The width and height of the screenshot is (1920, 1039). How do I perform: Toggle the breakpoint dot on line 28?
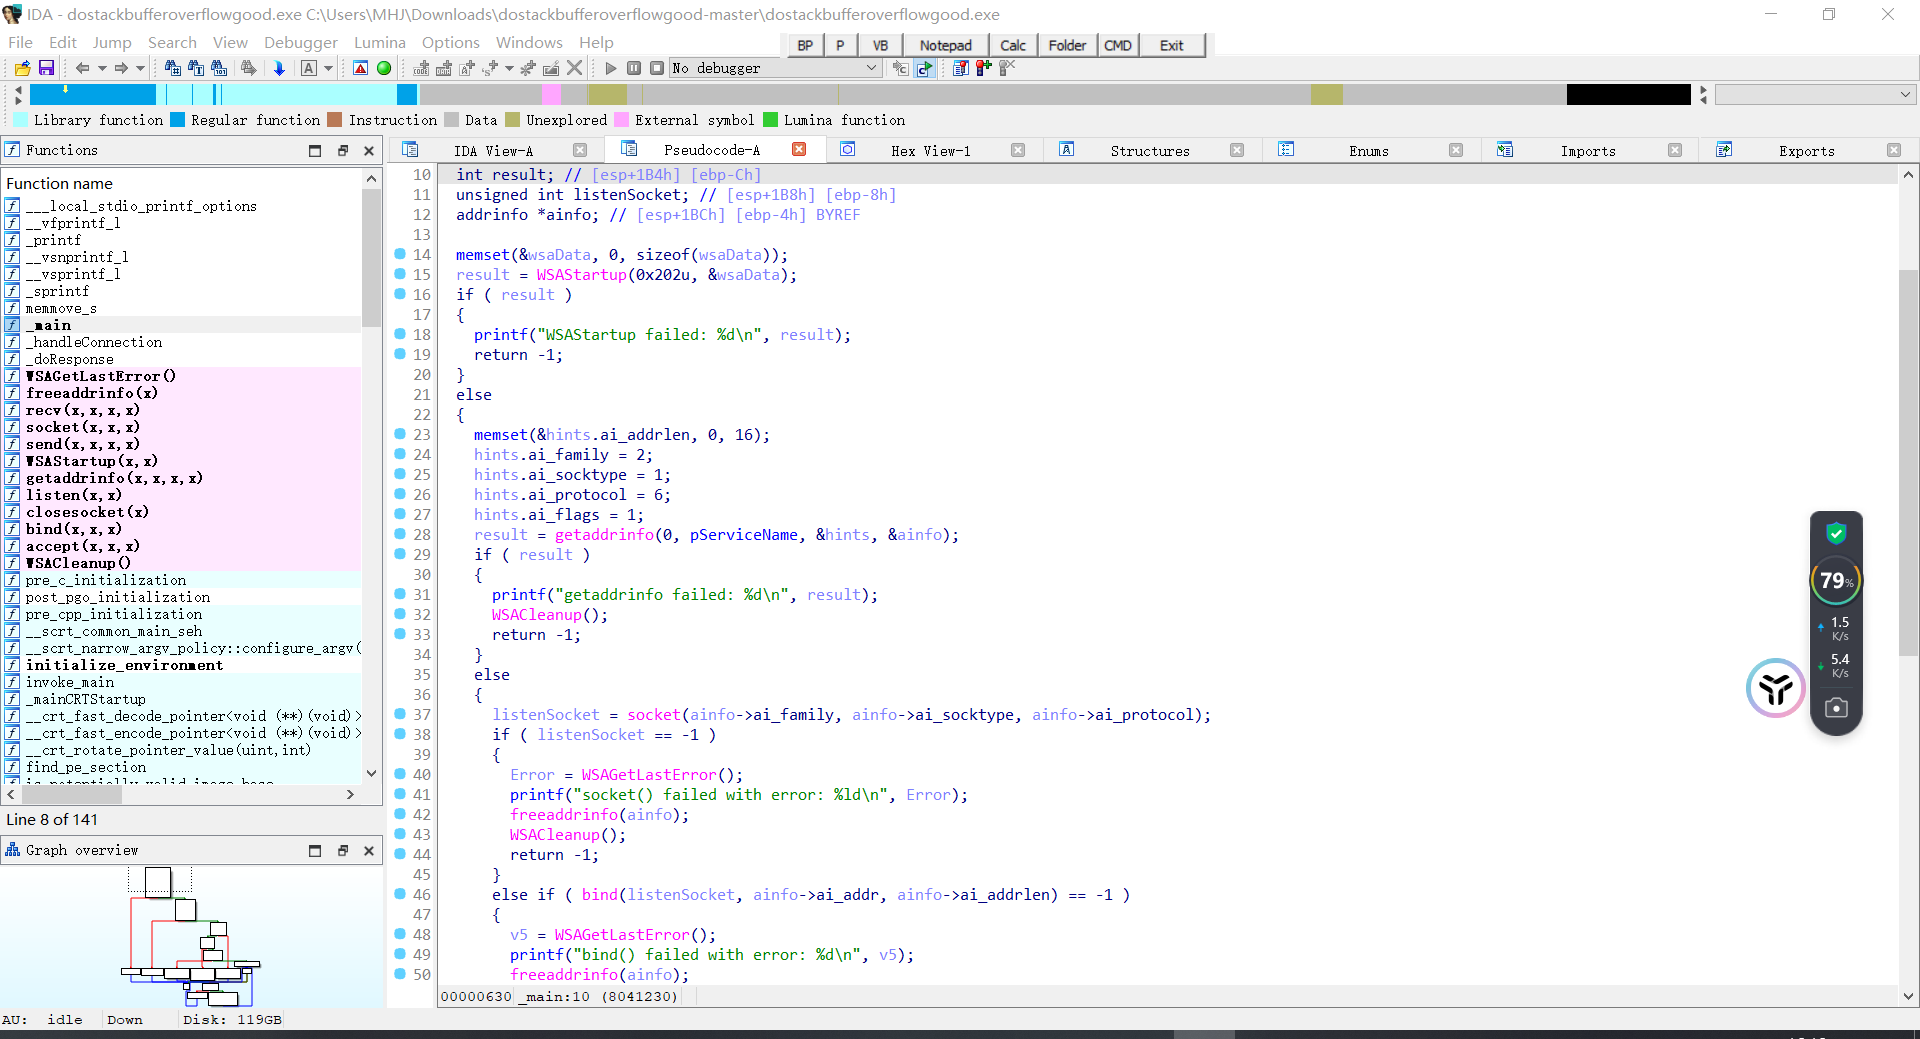(400, 534)
